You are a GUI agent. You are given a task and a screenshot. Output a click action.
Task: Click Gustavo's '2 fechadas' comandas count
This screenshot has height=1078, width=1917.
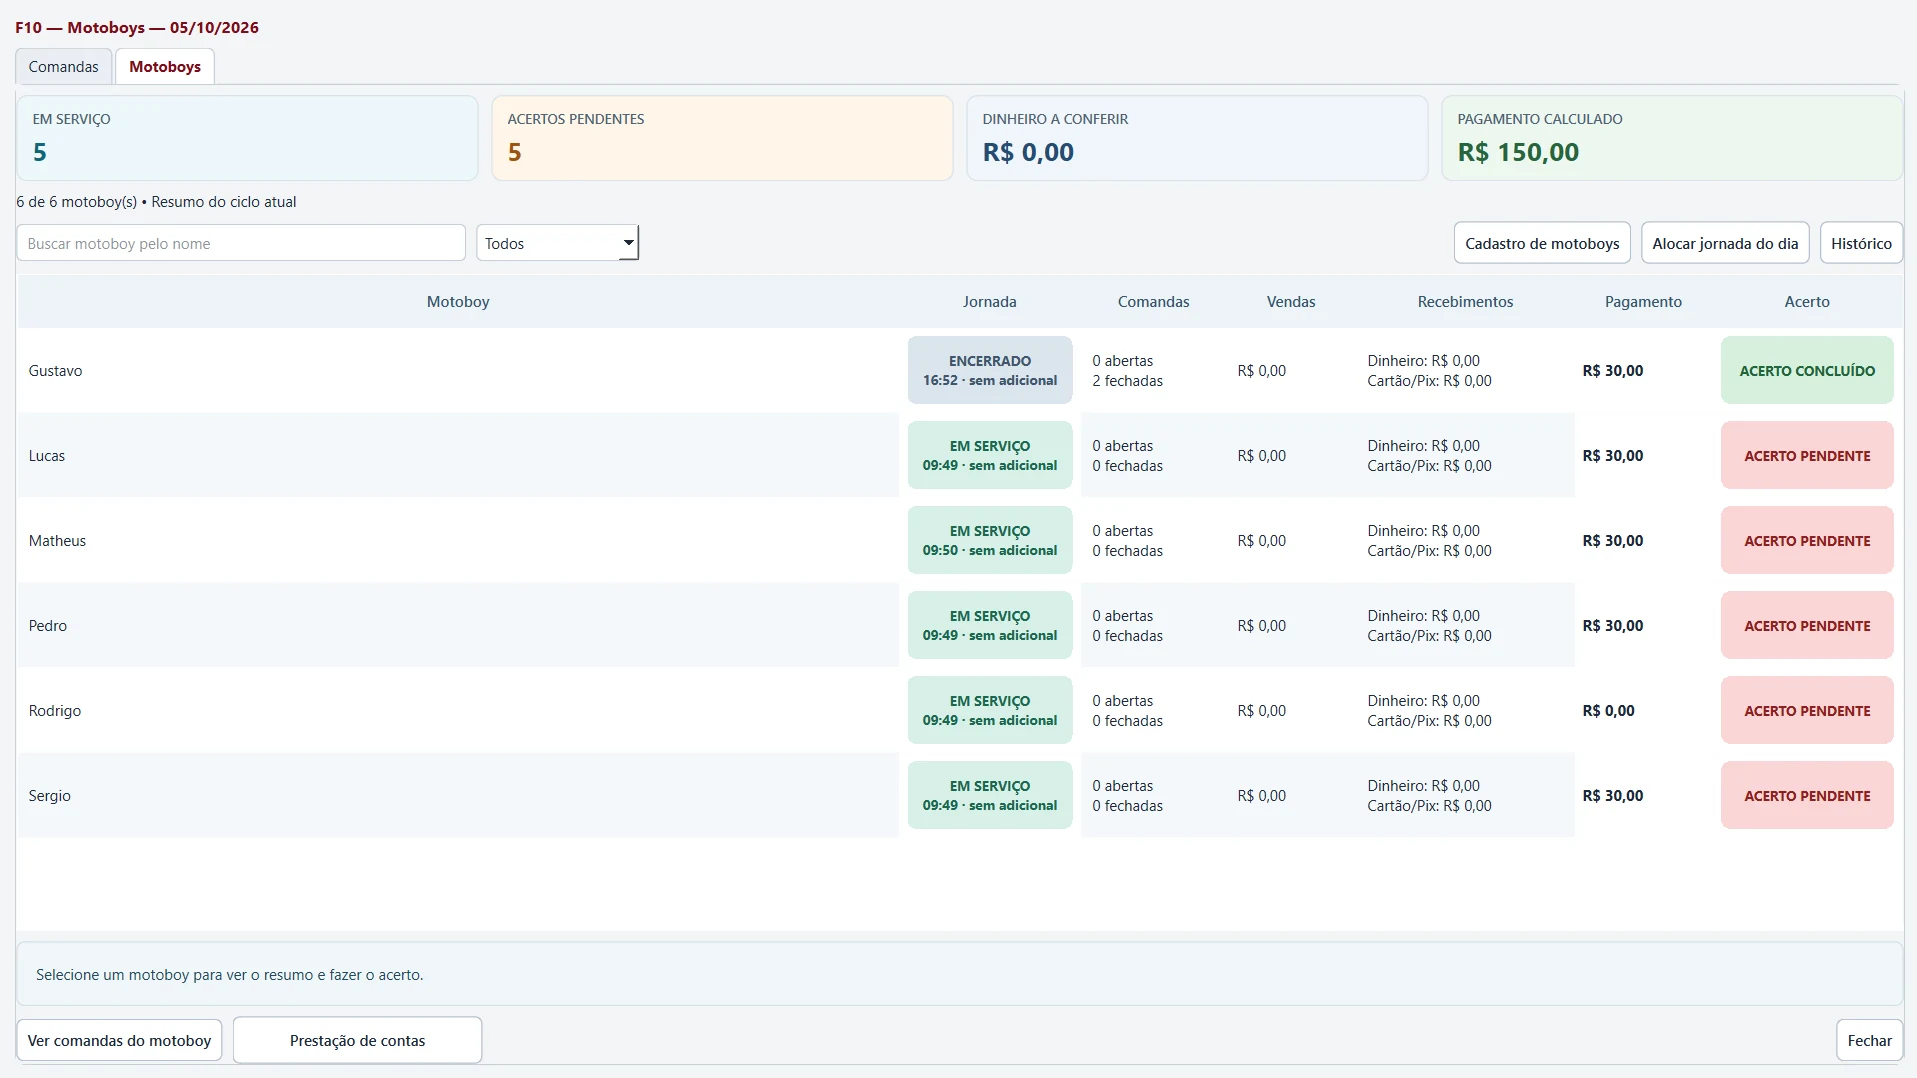[x=1127, y=381]
